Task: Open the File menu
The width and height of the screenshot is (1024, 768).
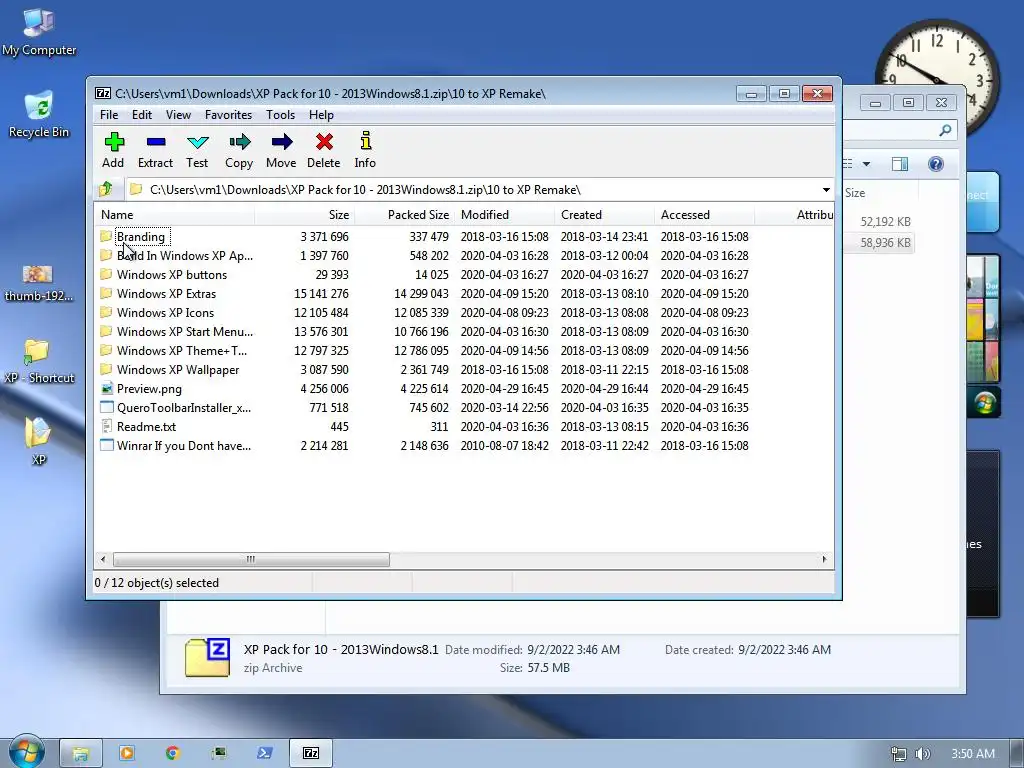Action: coord(109,115)
